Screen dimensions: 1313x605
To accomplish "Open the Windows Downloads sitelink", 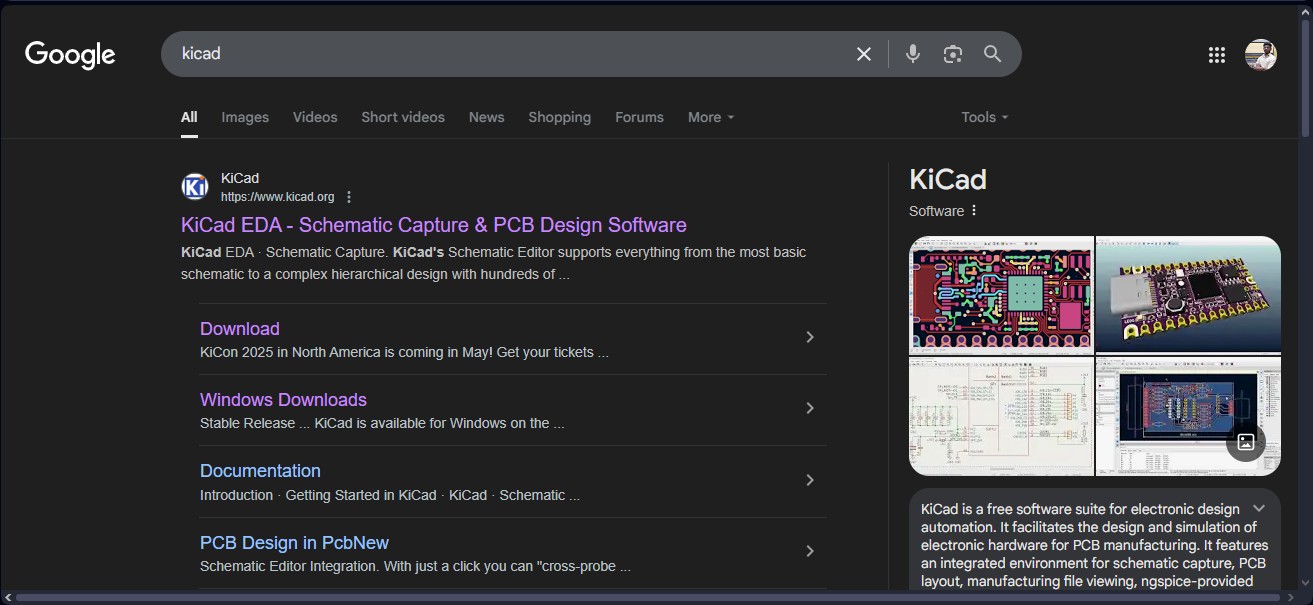I will click(283, 400).
